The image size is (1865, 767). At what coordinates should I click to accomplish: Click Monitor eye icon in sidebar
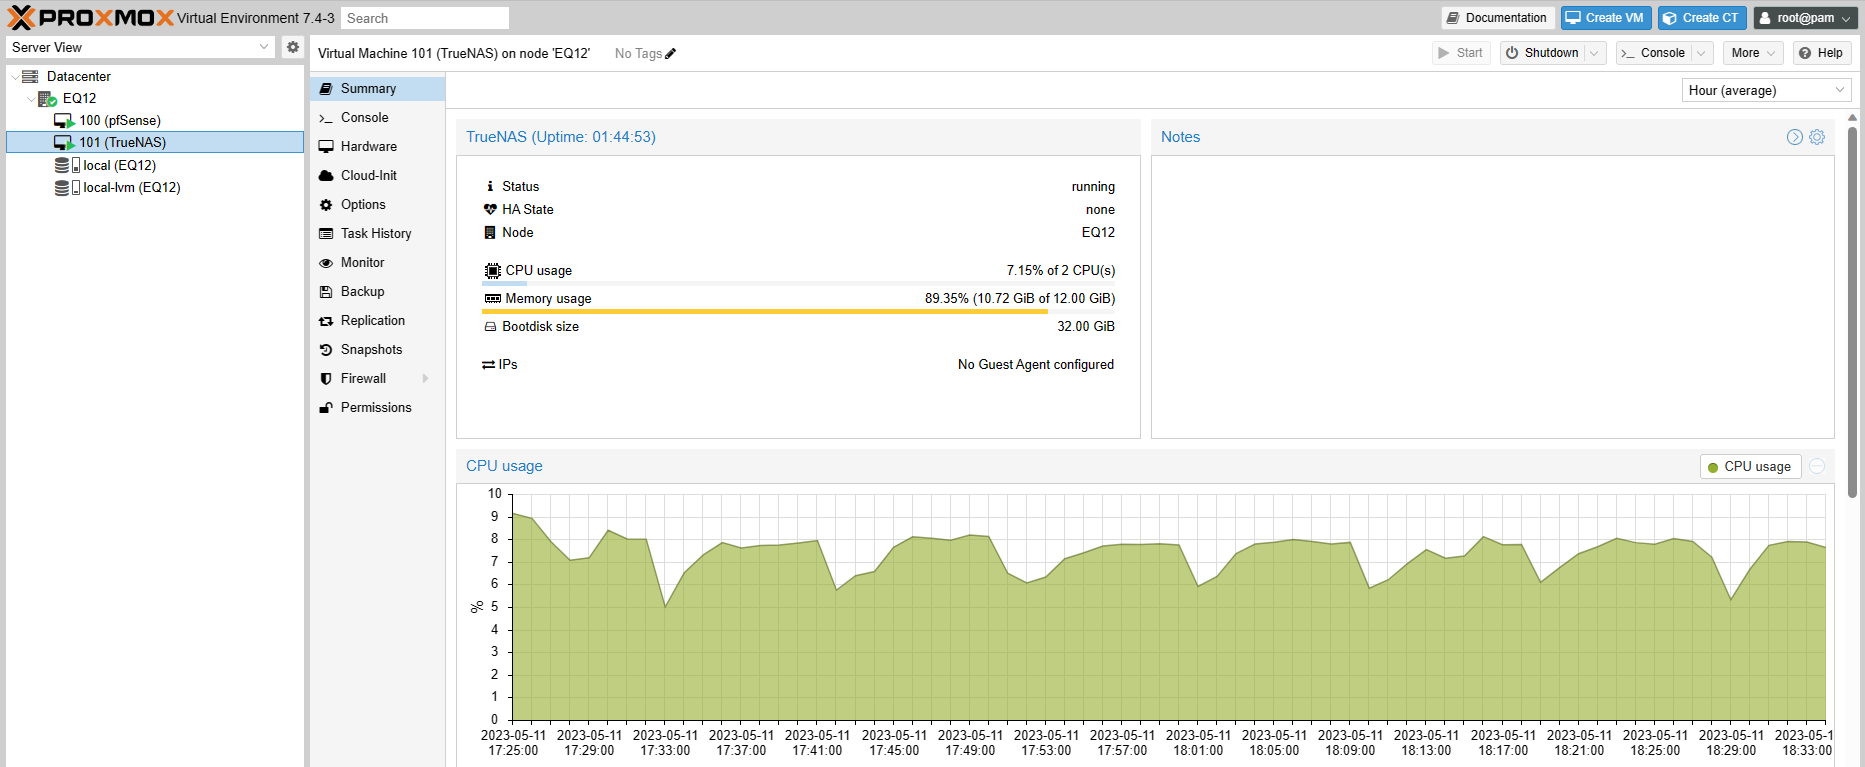[326, 262]
